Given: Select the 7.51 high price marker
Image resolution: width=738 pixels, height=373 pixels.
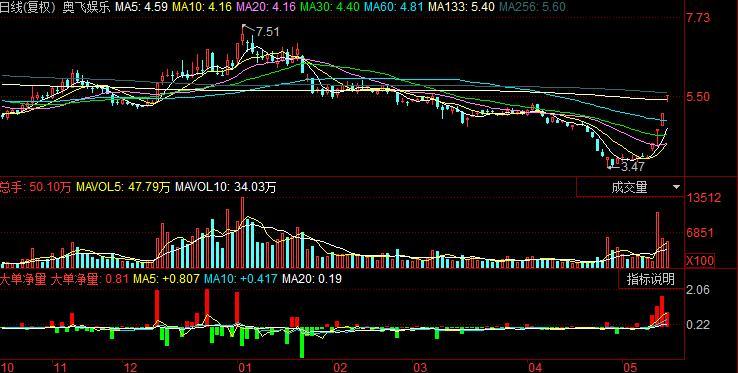Looking at the screenshot, I should 268,32.
